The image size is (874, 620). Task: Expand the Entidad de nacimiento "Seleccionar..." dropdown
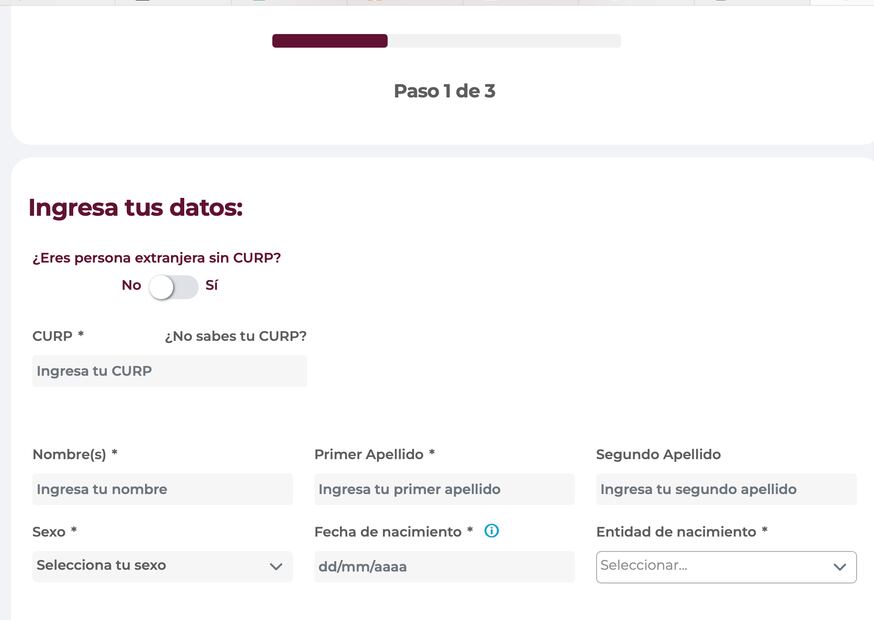click(x=726, y=566)
